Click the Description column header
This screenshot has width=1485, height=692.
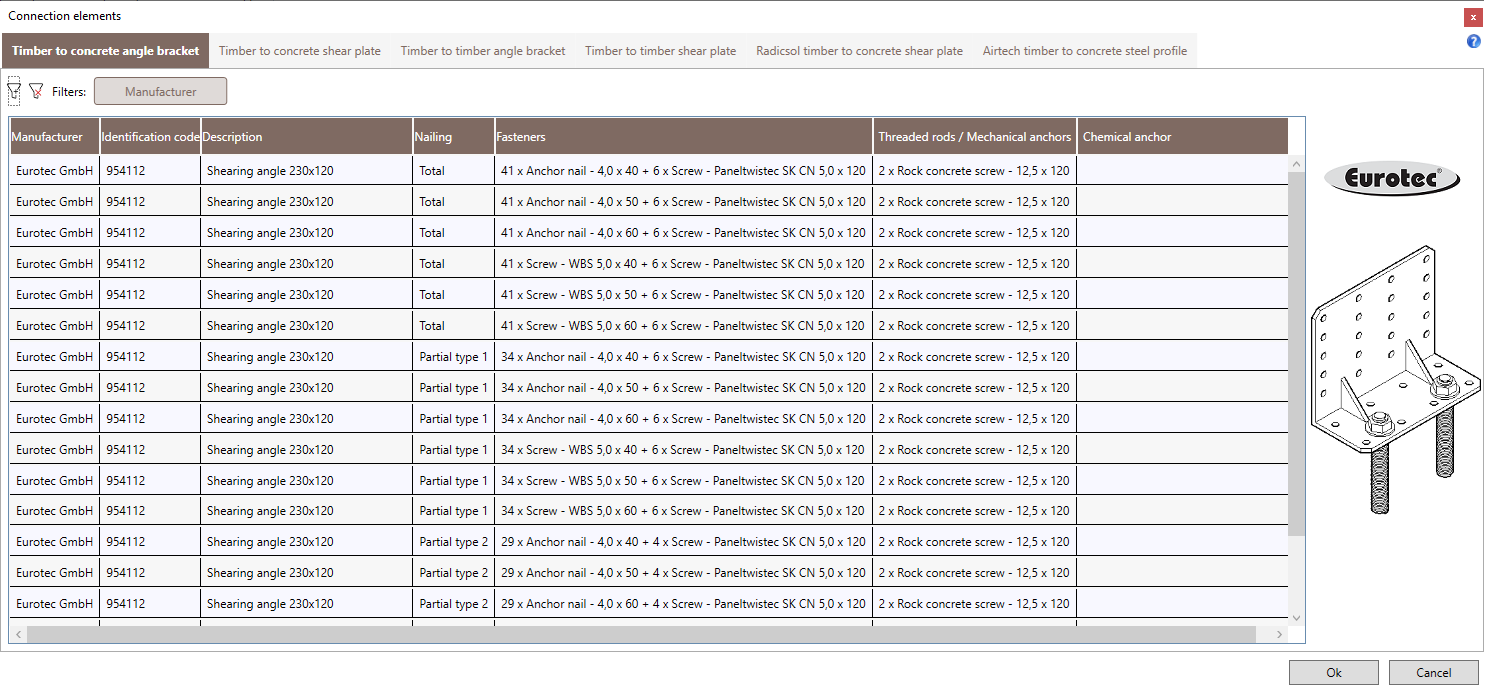coord(307,137)
